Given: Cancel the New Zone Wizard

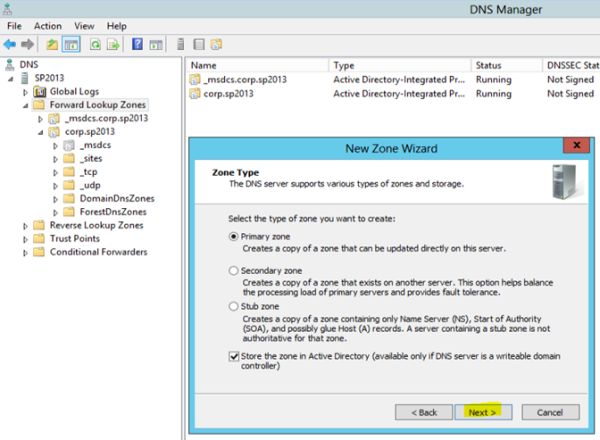Looking at the screenshot, I should click(x=550, y=412).
